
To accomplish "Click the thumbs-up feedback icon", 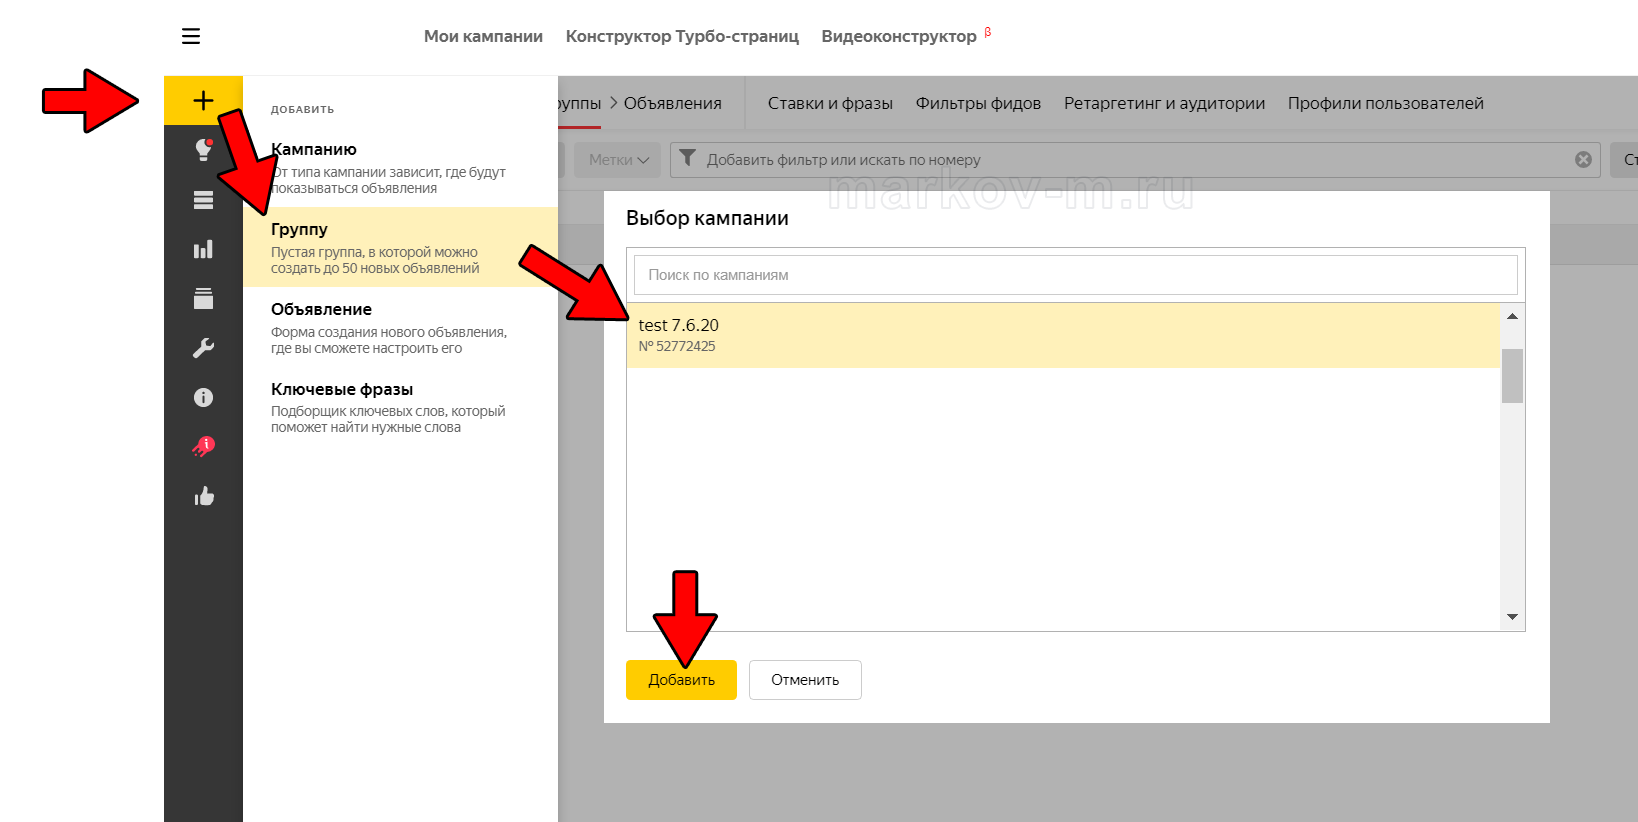I will 203,496.
